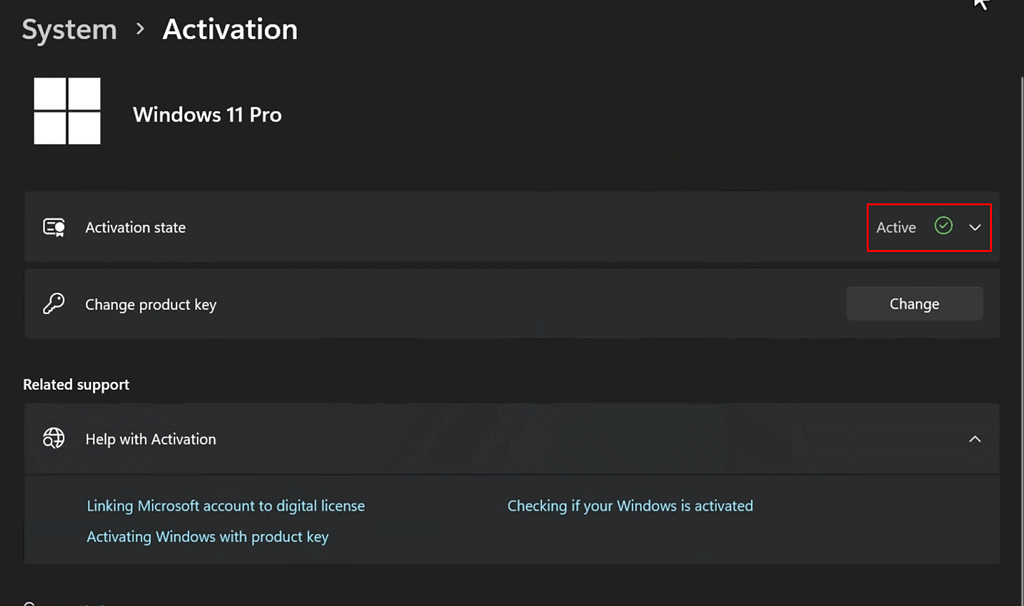Open Linking Microsoft account to digital license
The width and height of the screenshot is (1024, 606).
coord(226,506)
